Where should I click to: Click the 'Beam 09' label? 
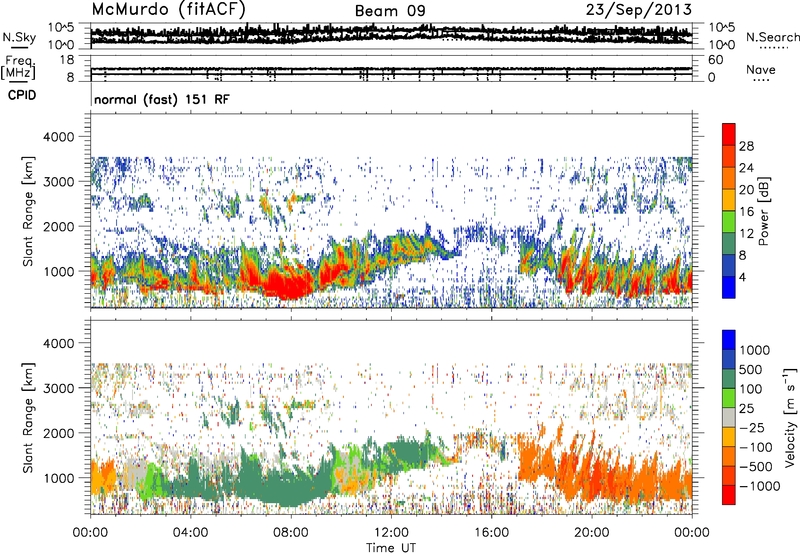pyautogui.click(x=390, y=11)
